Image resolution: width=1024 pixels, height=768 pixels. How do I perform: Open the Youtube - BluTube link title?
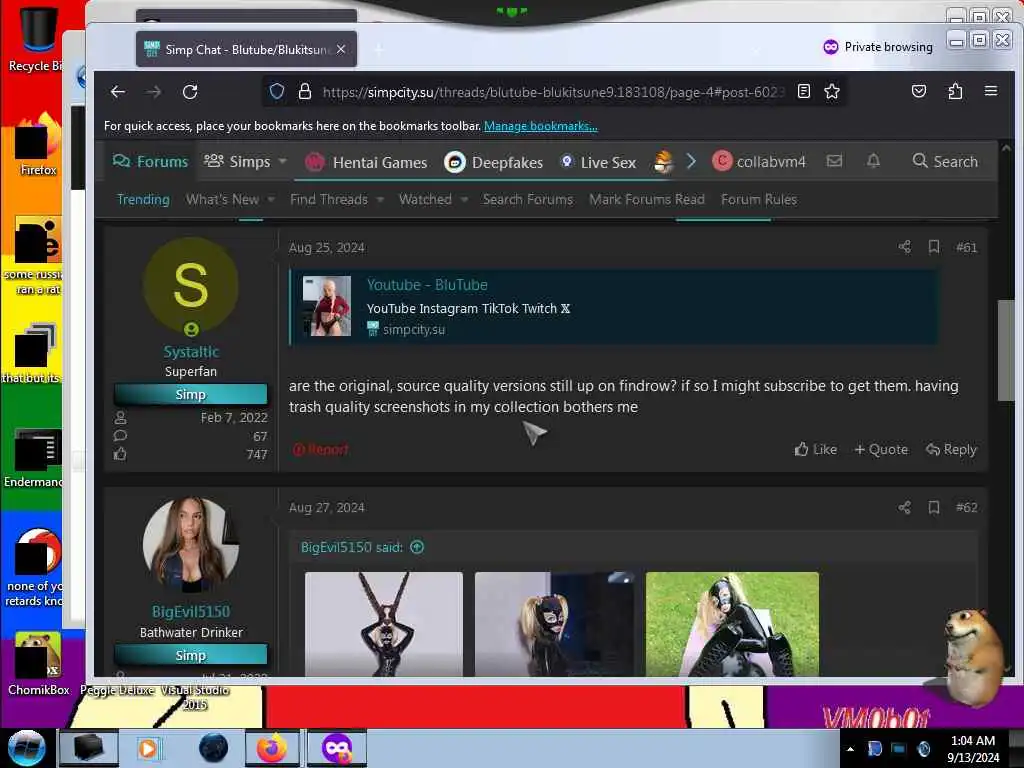[427, 285]
